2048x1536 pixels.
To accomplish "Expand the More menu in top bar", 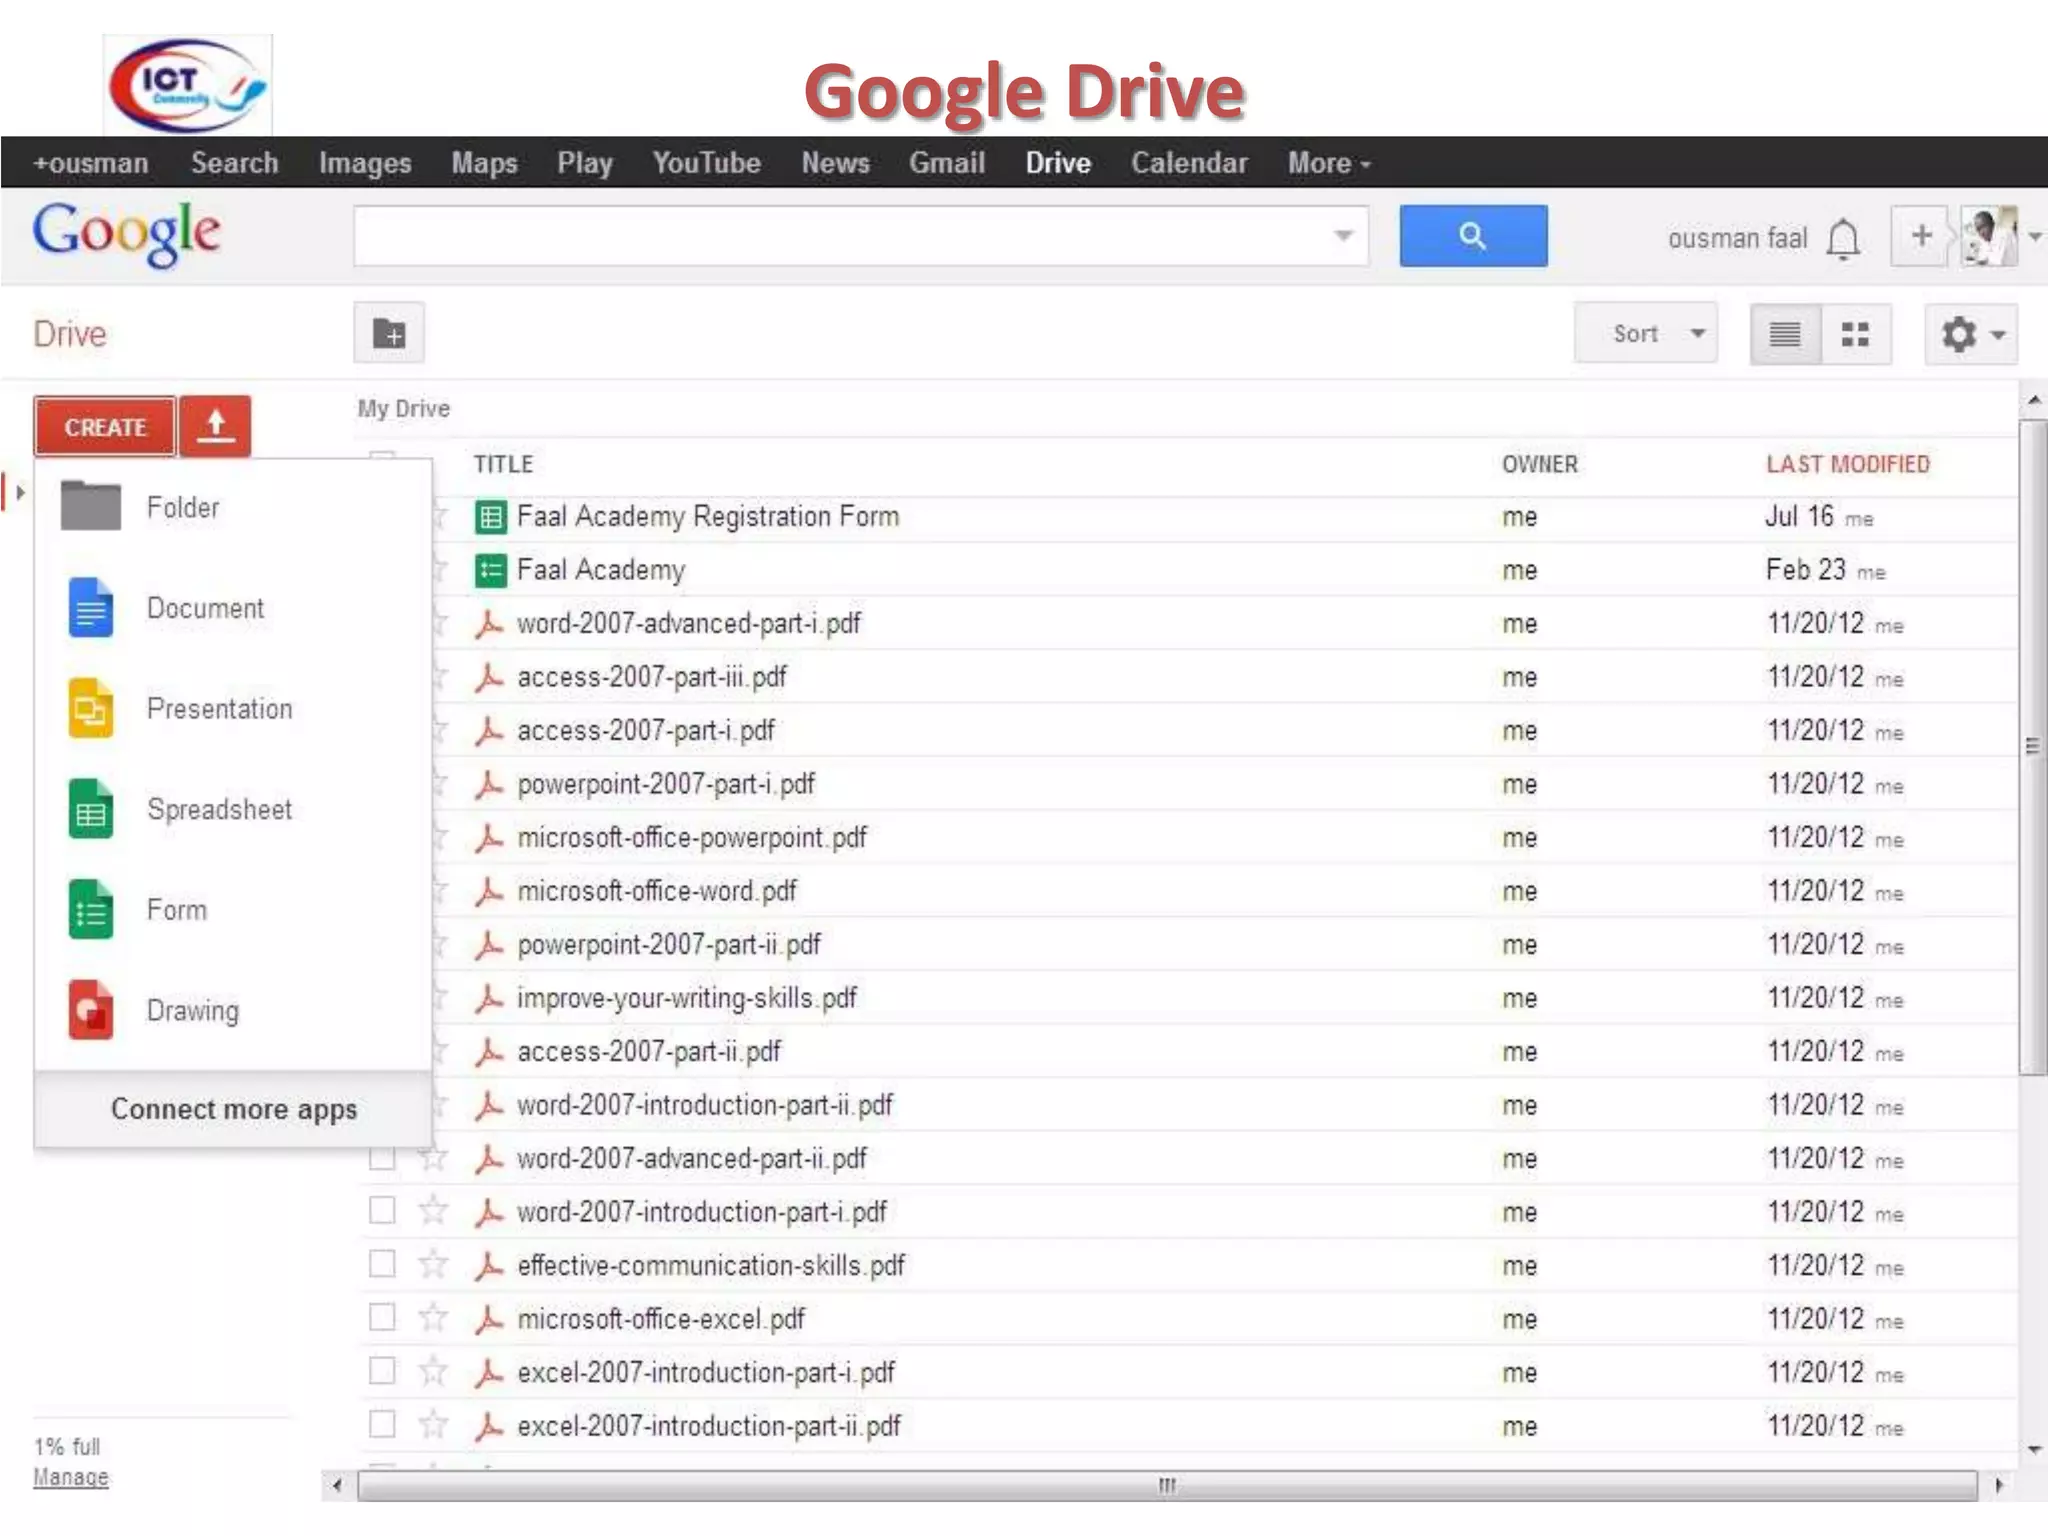I will click(1329, 163).
